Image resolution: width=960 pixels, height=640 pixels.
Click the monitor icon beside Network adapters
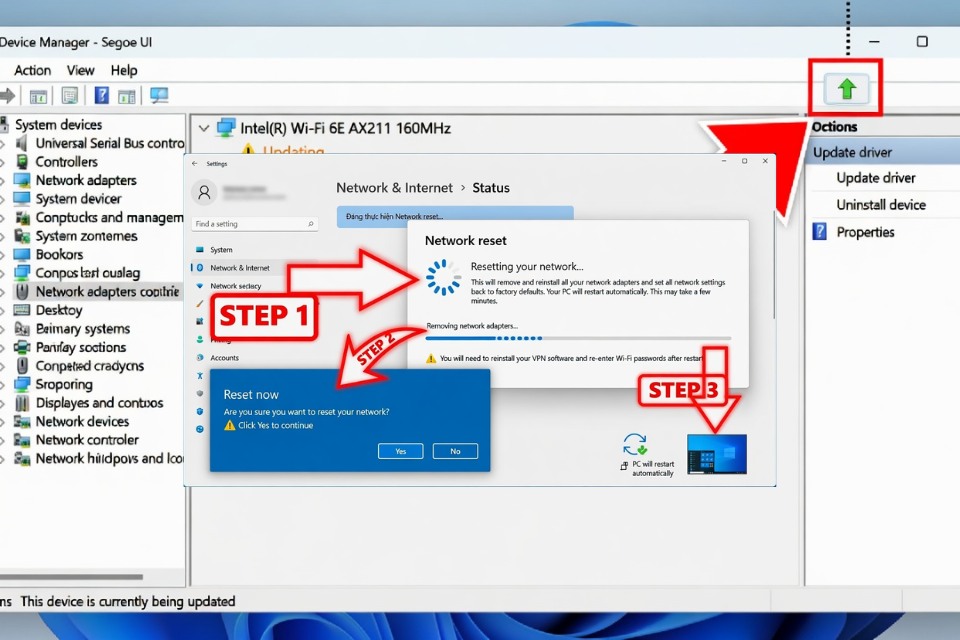[22, 180]
